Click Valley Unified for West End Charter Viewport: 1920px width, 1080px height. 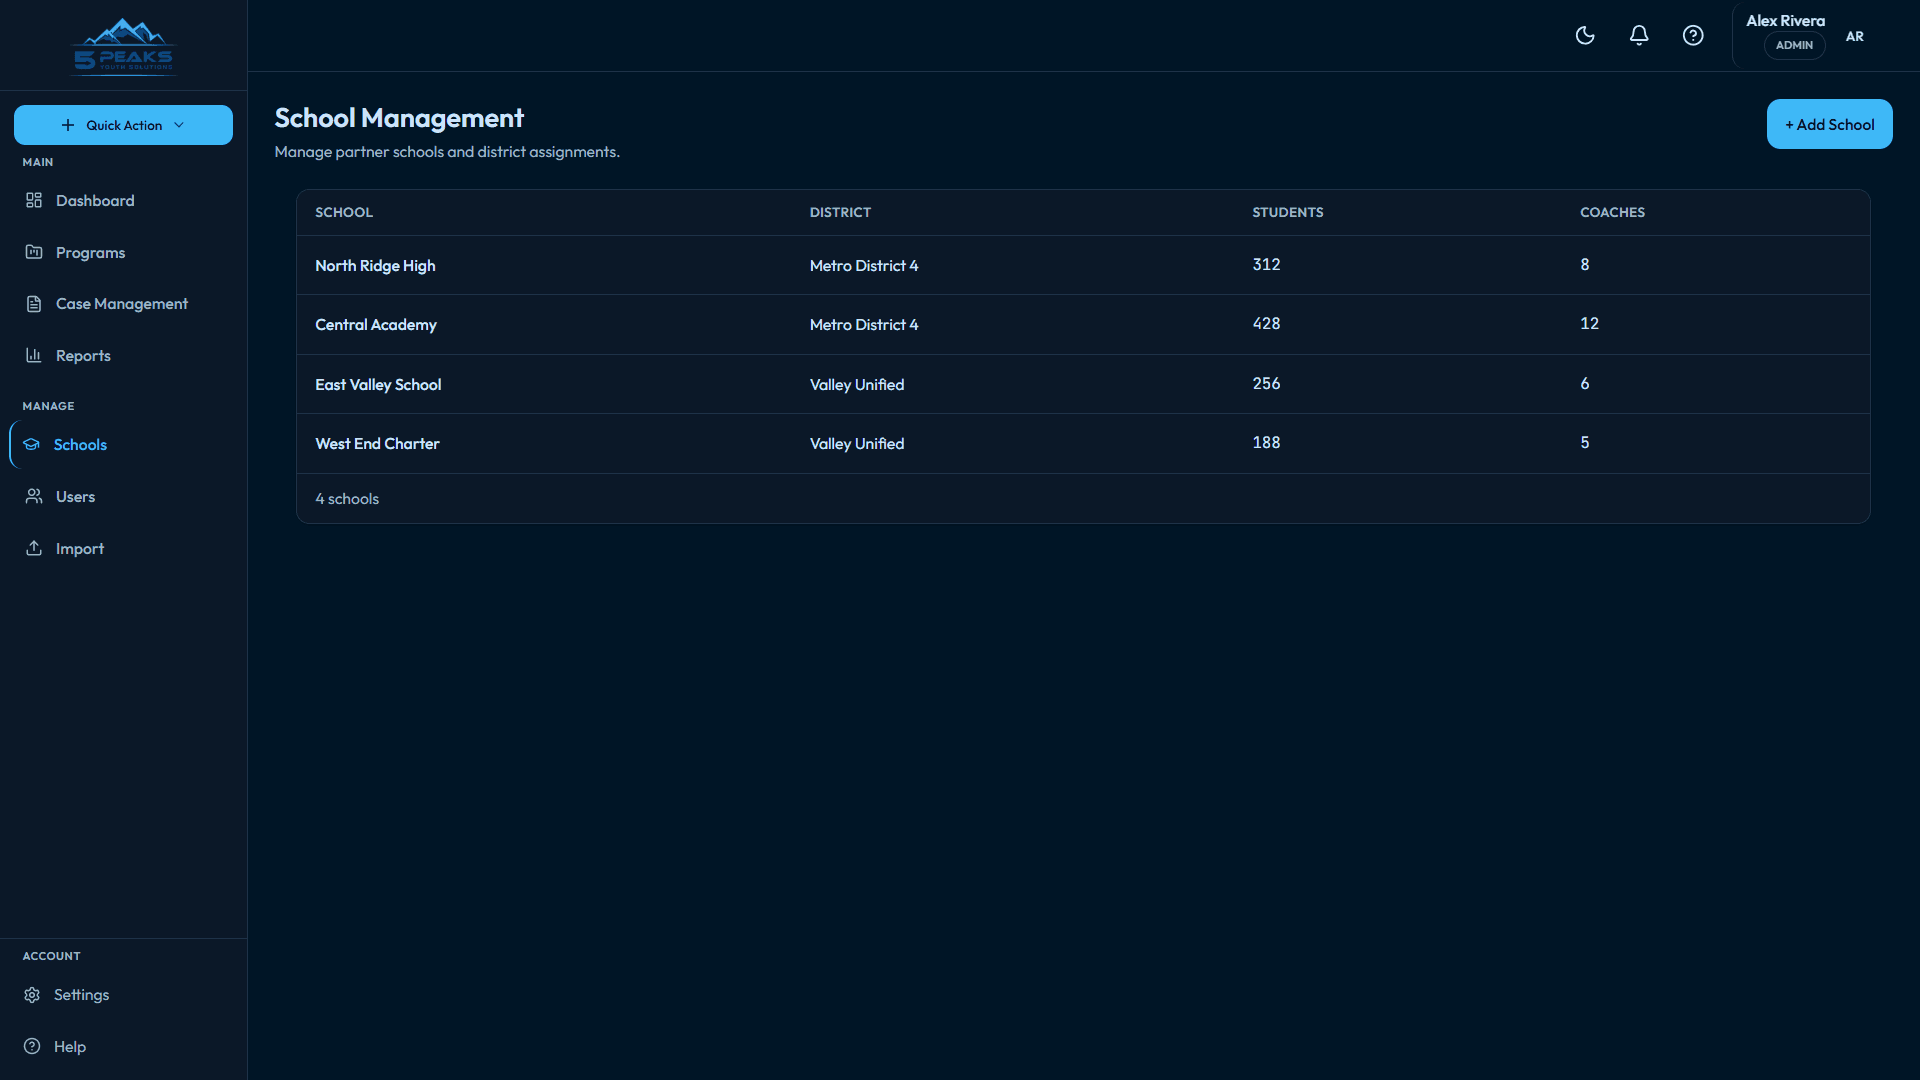[857, 443]
